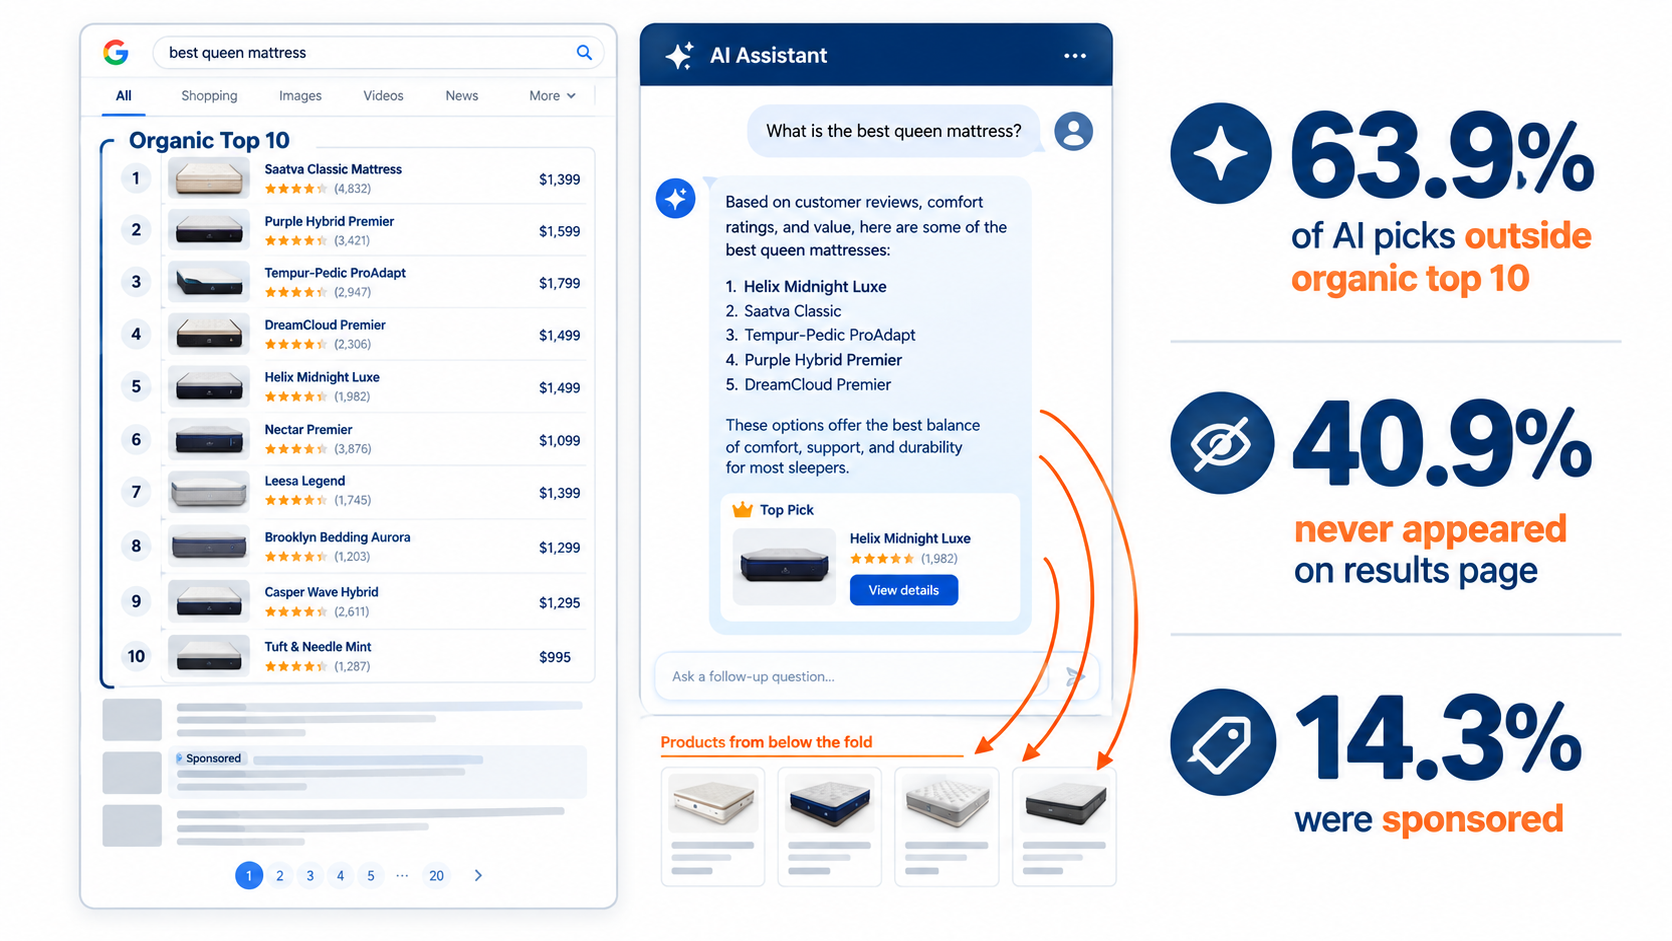
Task: Go to results page 3
Action: coord(310,876)
